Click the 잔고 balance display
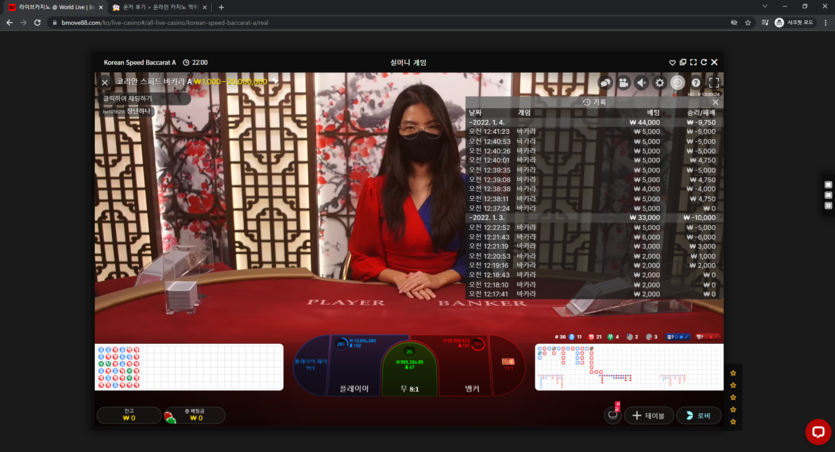 point(129,415)
